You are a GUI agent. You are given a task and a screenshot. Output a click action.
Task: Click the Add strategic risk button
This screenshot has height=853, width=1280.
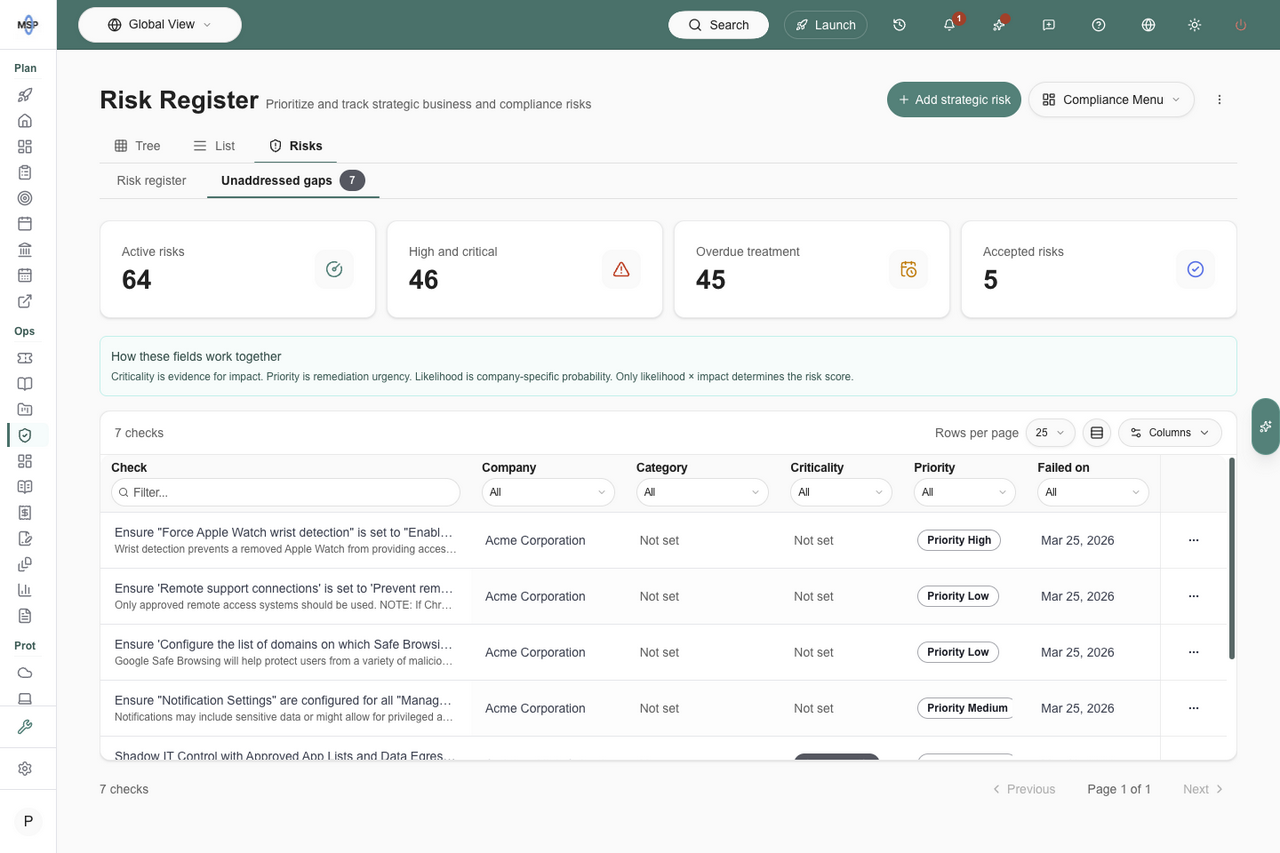tap(954, 100)
